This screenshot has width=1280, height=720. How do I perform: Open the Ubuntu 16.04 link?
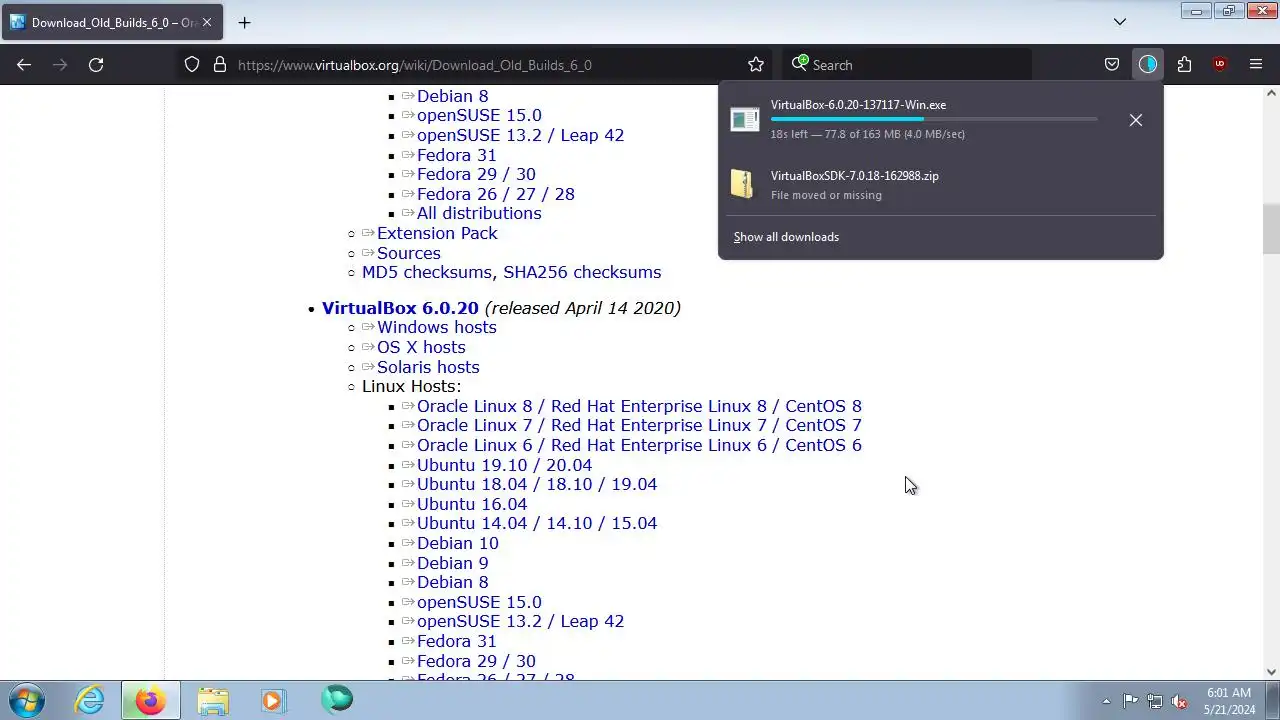coord(472,504)
